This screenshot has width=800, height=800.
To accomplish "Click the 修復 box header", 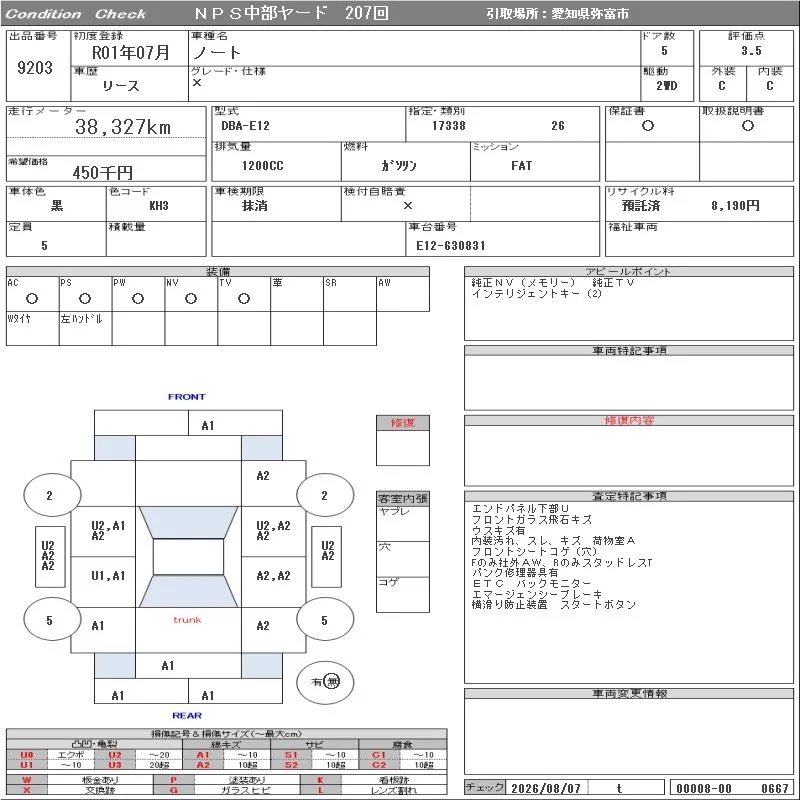I will pyautogui.click(x=403, y=423).
